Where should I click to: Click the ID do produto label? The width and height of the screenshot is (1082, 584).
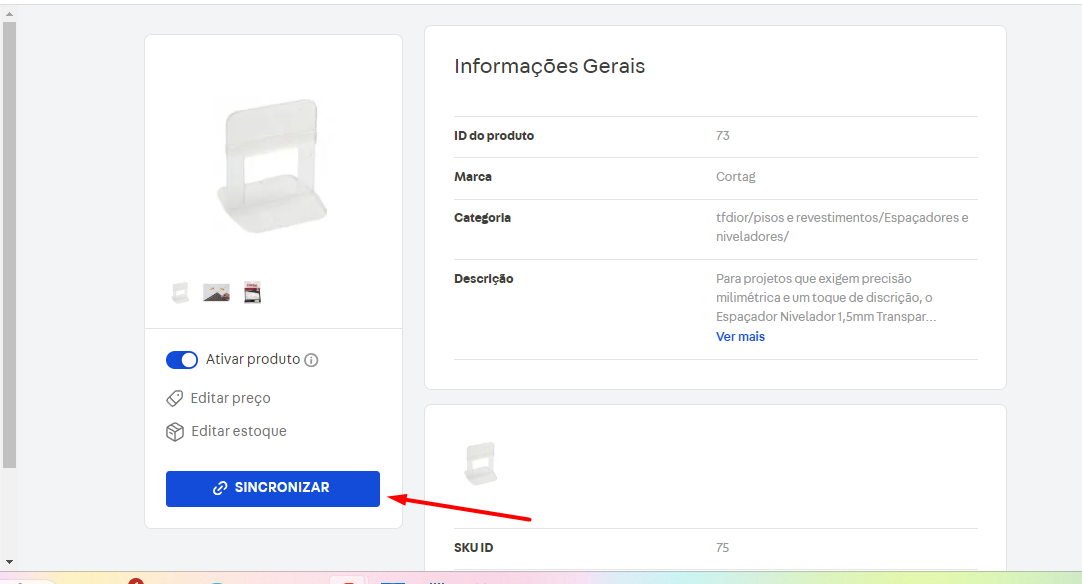494,136
